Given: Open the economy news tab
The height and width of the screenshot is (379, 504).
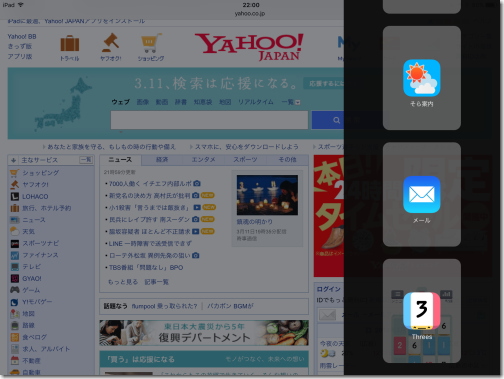Looking at the screenshot, I should pyautogui.click(x=162, y=160).
